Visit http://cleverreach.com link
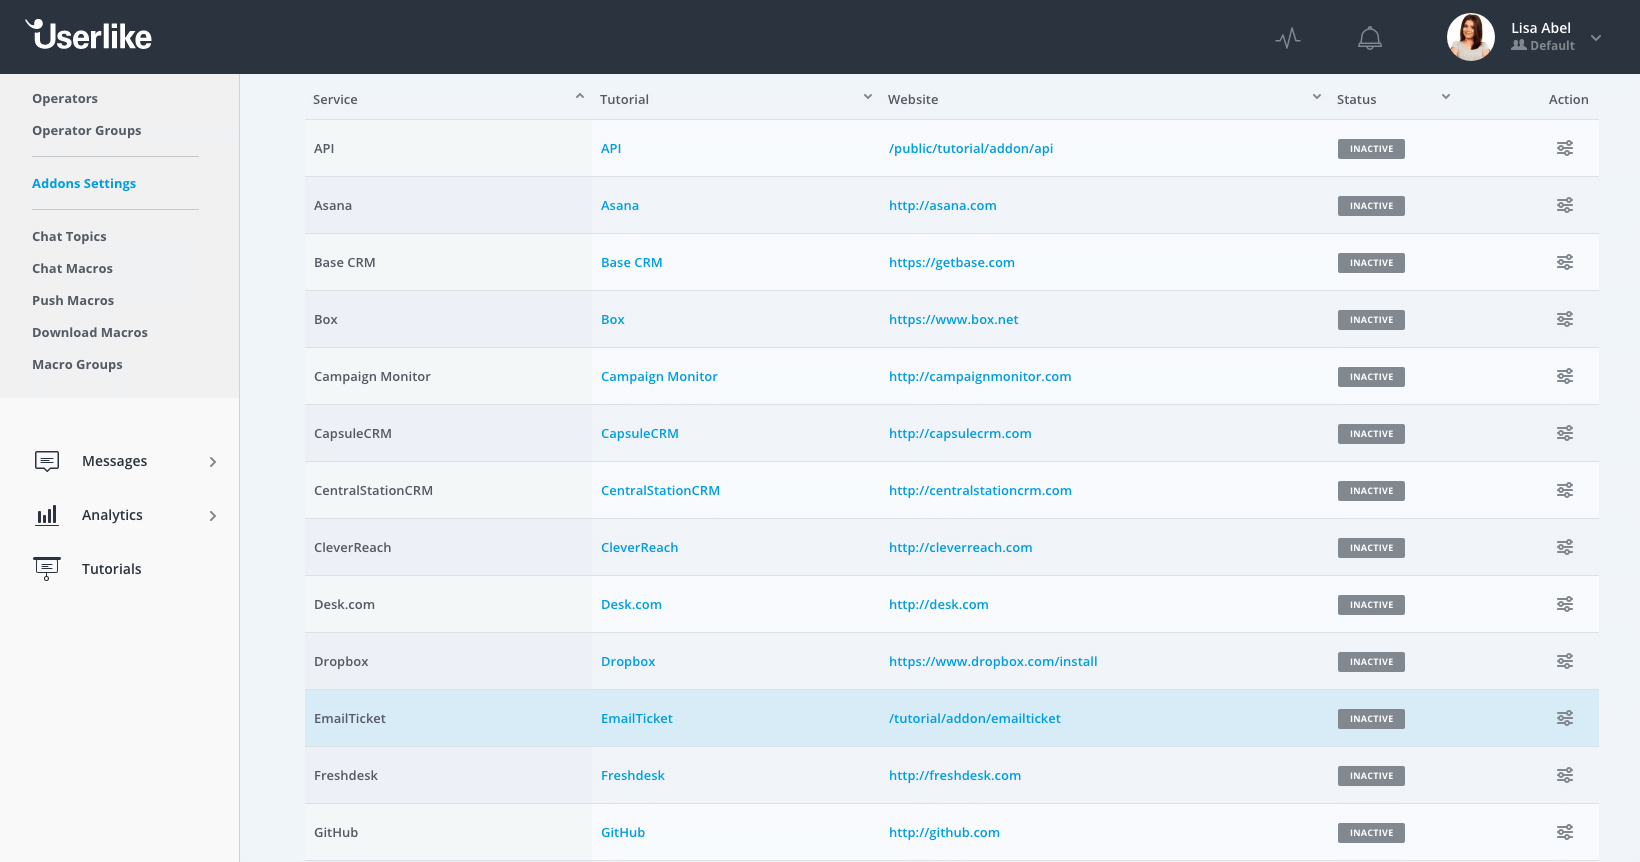The image size is (1640, 862). coord(961,548)
